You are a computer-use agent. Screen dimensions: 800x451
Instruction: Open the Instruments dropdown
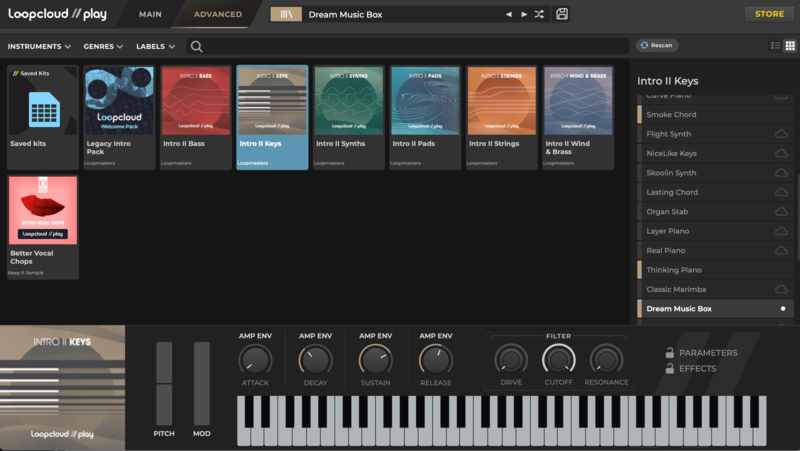[39, 46]
